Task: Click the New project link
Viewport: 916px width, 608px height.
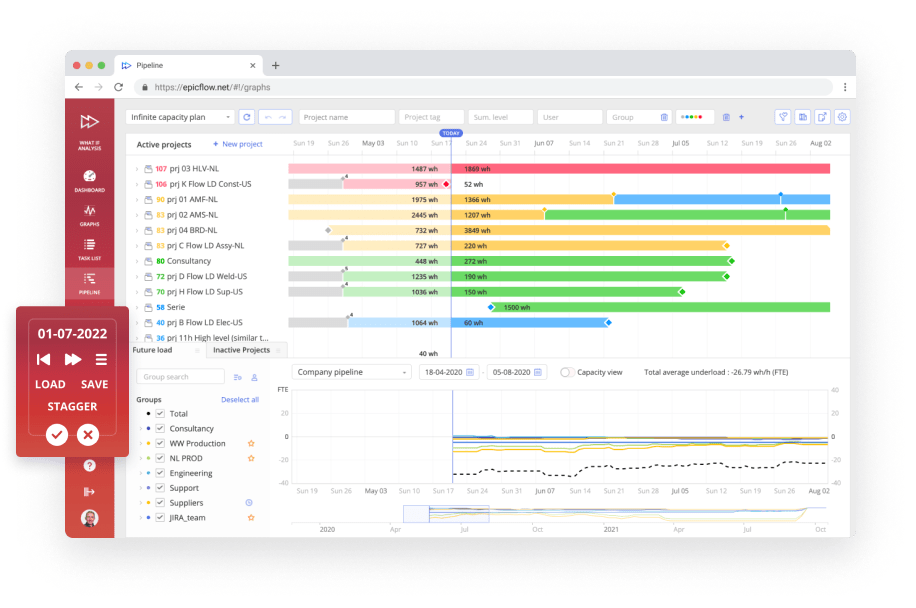Action: point(237,144)
